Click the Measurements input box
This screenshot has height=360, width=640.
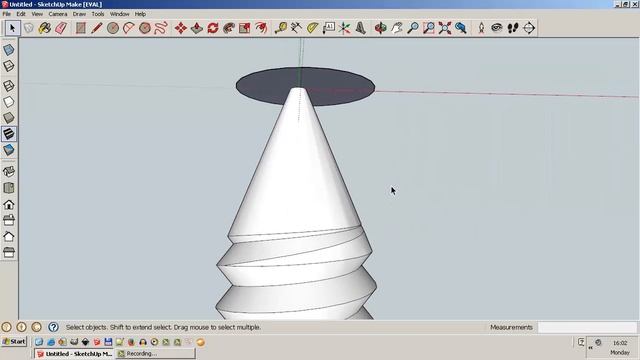click(x=587, y=327)
